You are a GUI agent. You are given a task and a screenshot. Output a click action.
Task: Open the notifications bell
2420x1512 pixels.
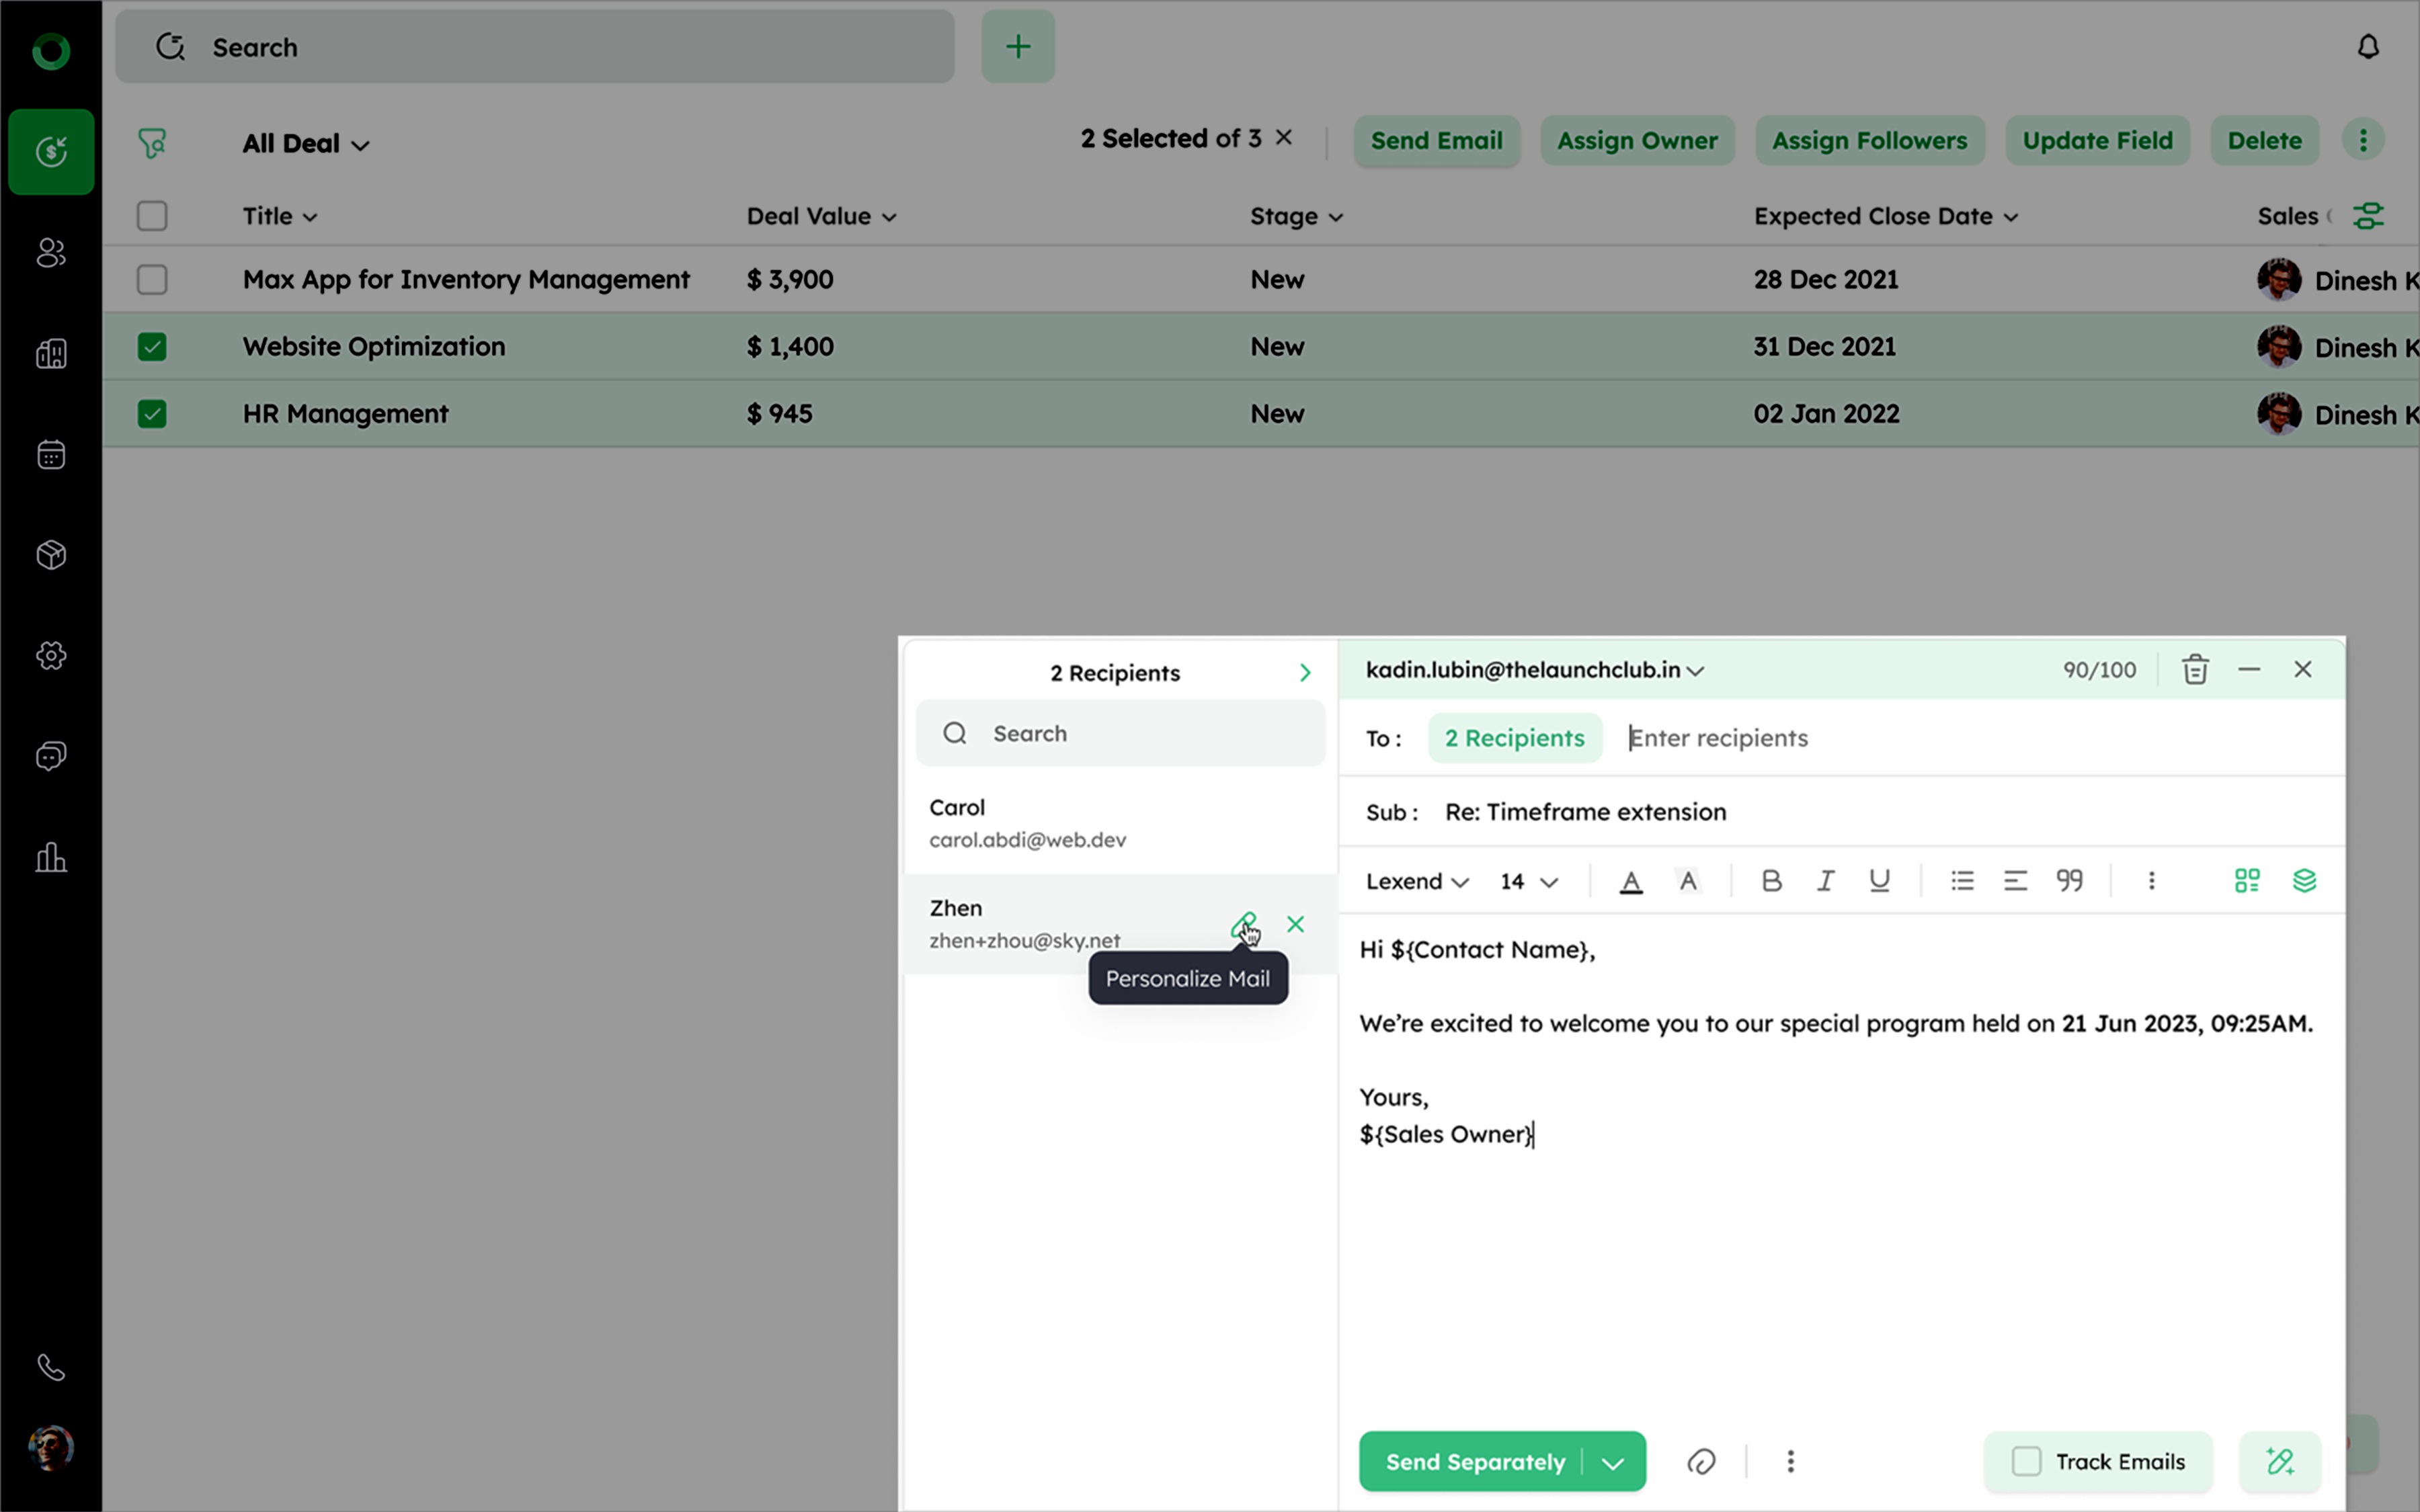tap(2367, 47)
